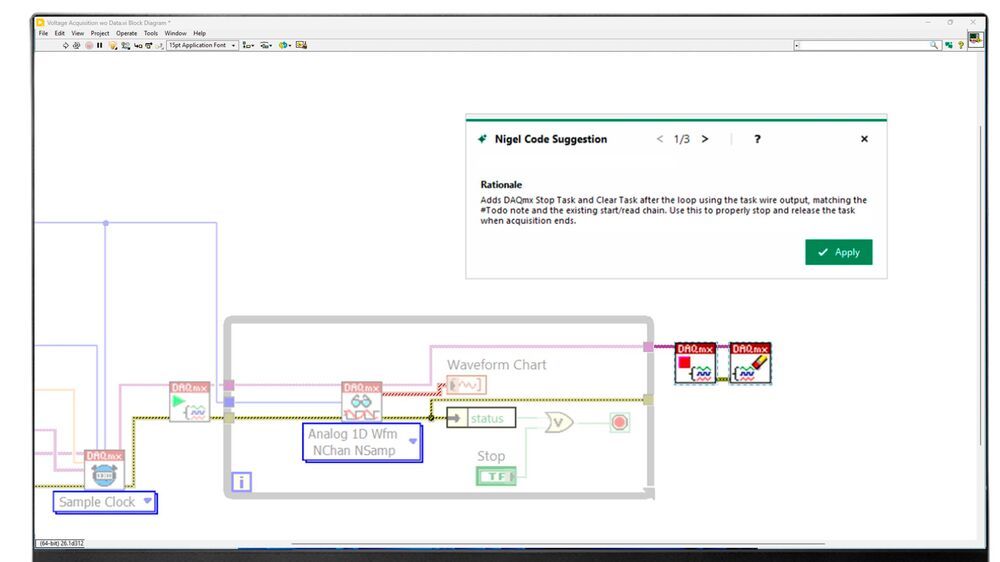The image size is (1000, 562).
Task: Click the green Nigel assistant toolbar icon
Action: click(949, 45)
